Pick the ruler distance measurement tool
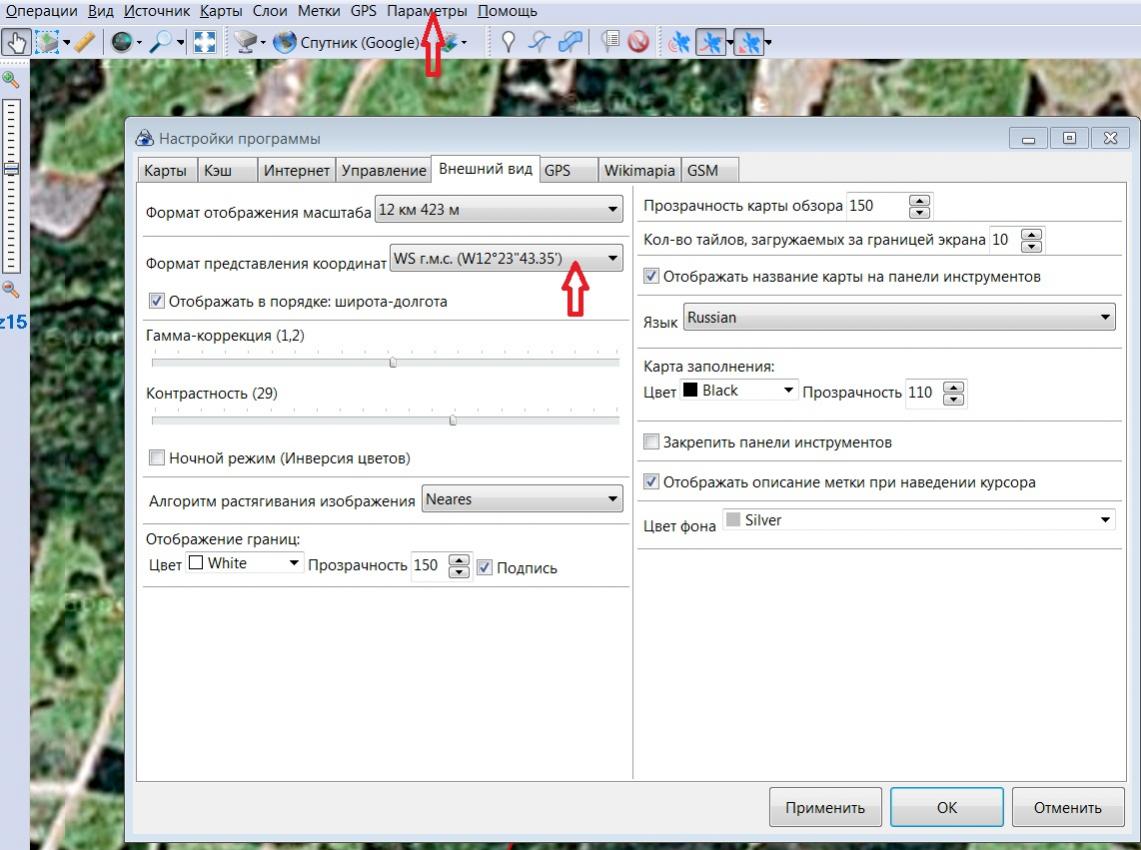Viewport: 1141px width, 850px height. [86, 43]
